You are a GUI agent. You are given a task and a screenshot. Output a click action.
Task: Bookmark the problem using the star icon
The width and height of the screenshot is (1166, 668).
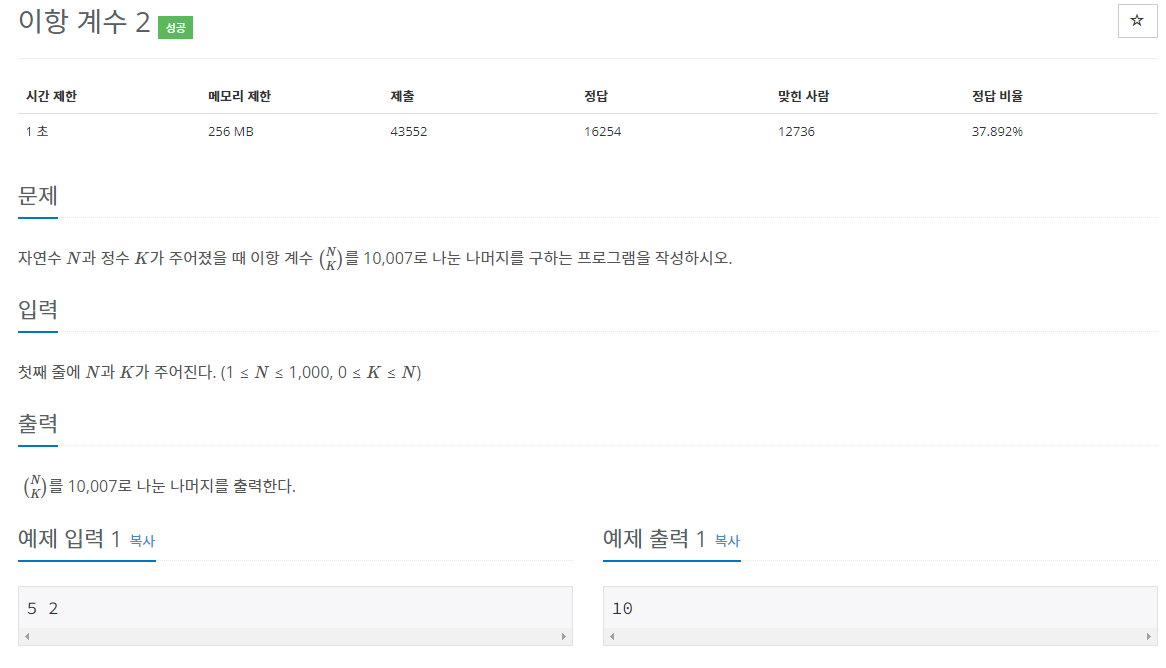[x=1137, y=21]
